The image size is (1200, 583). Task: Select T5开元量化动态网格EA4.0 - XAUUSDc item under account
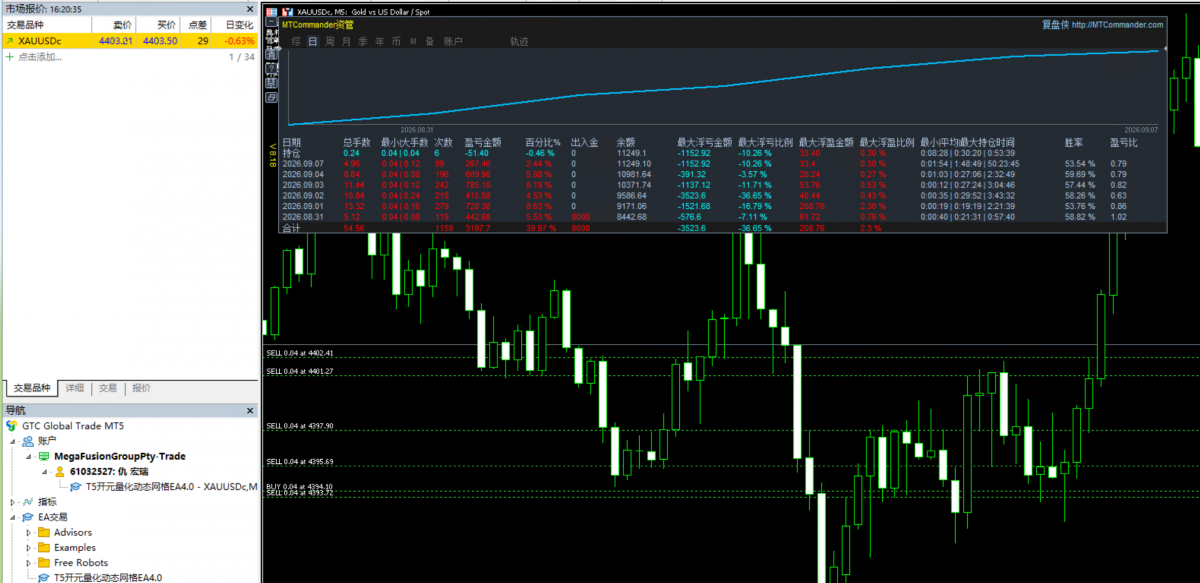[x=171, y=486]
